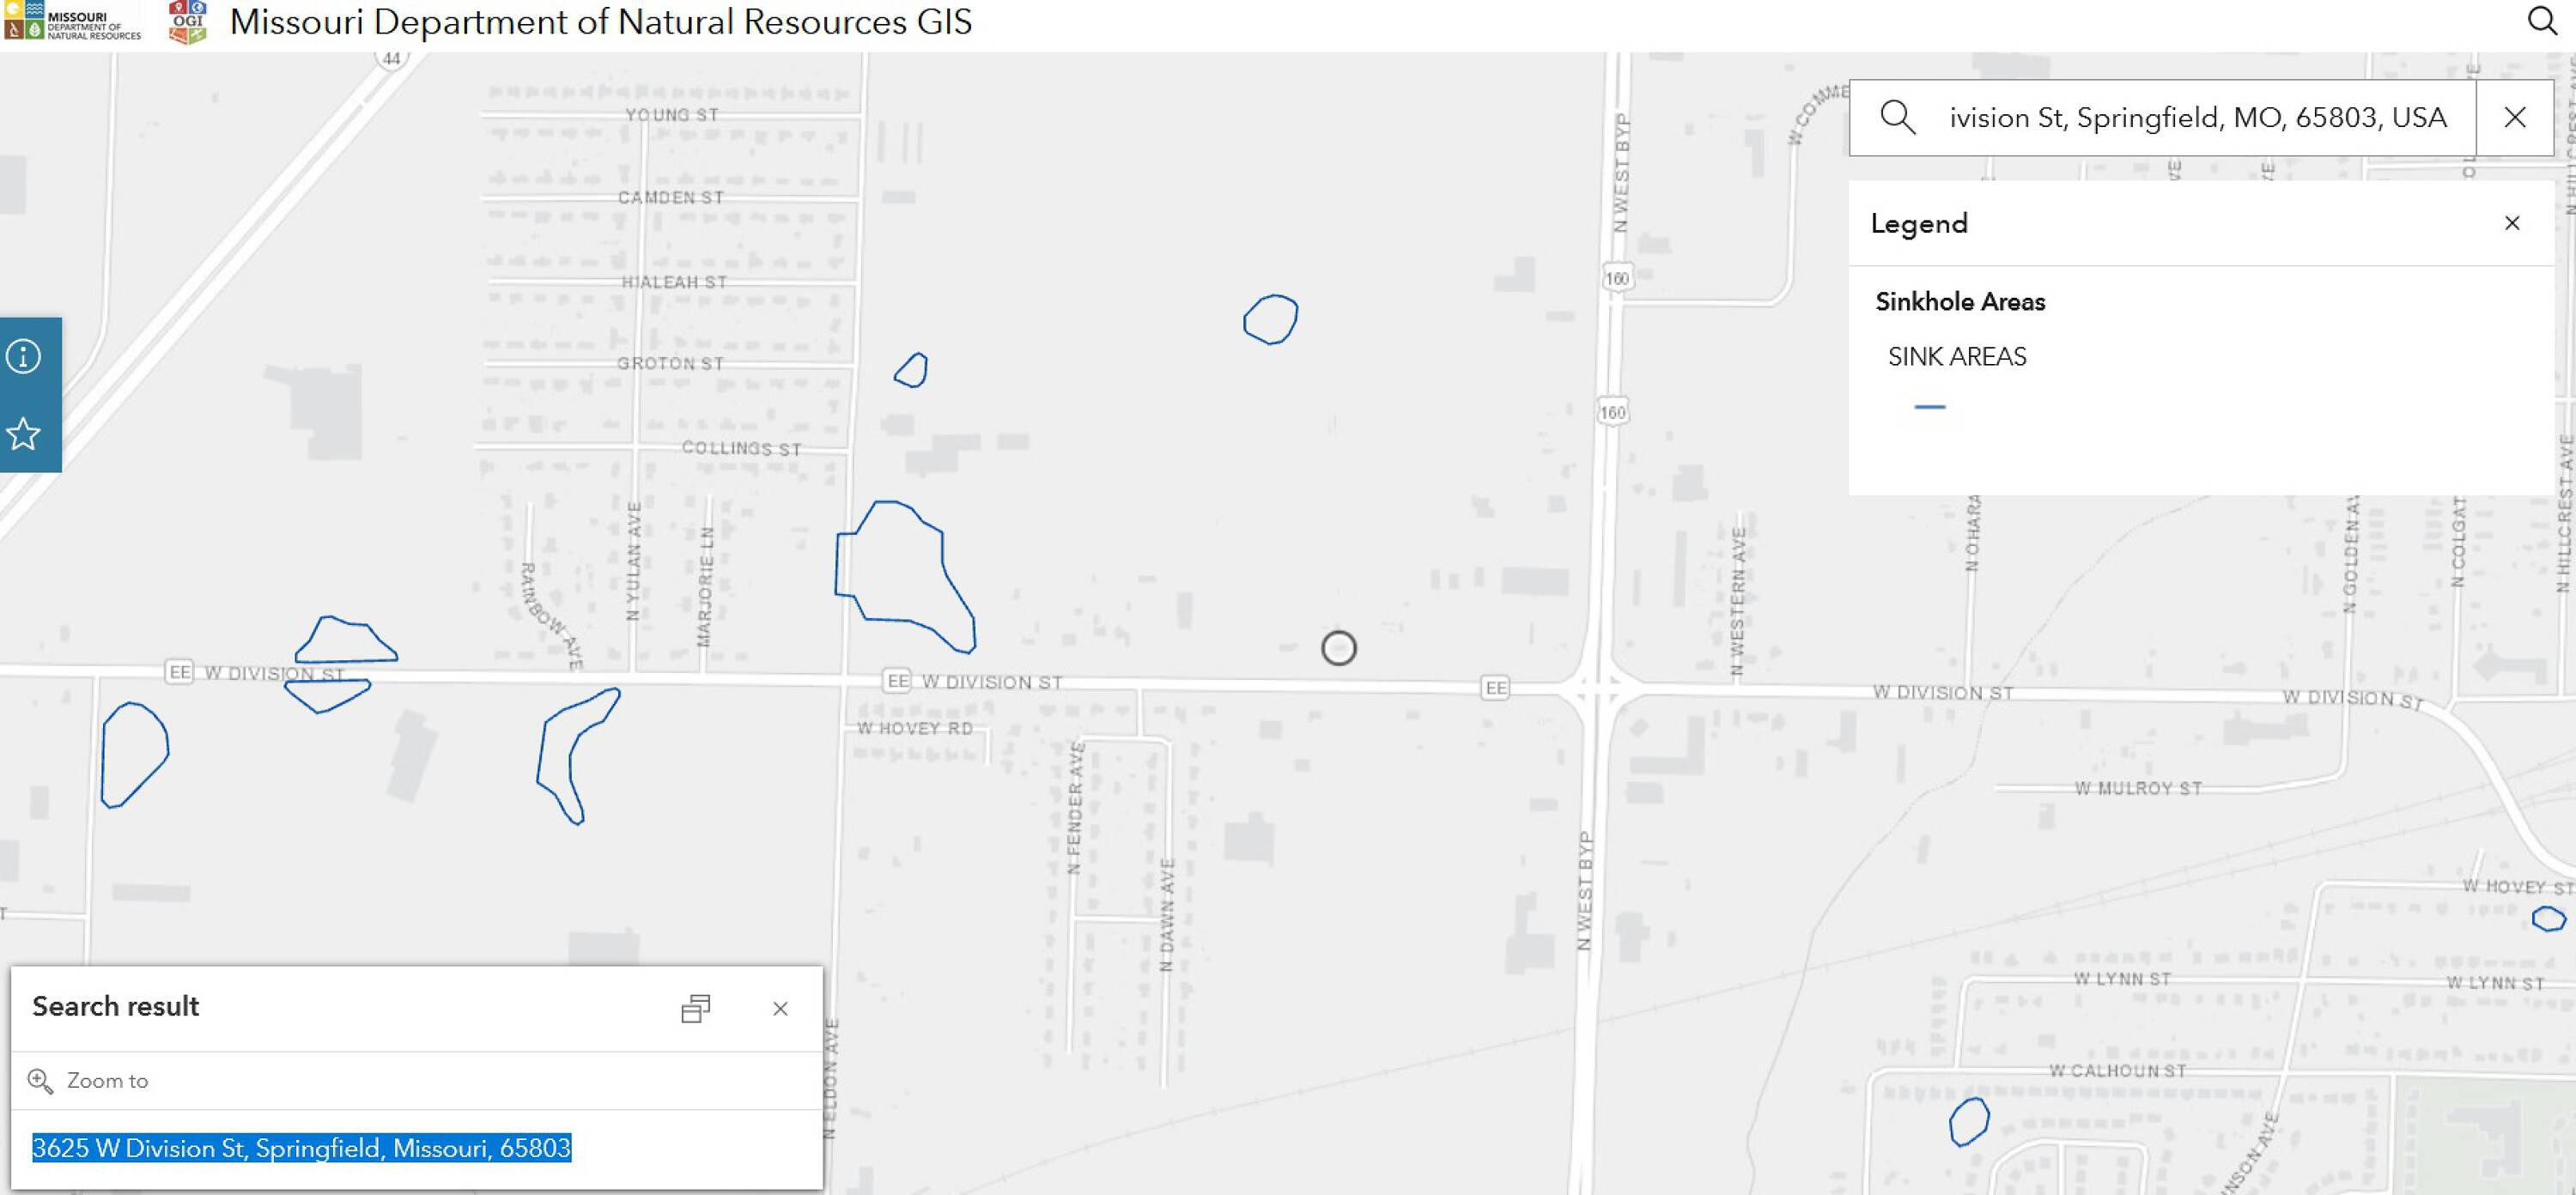Click the zoom-in magnifier icon beside Zoom to

click(x=40, y=1080)
